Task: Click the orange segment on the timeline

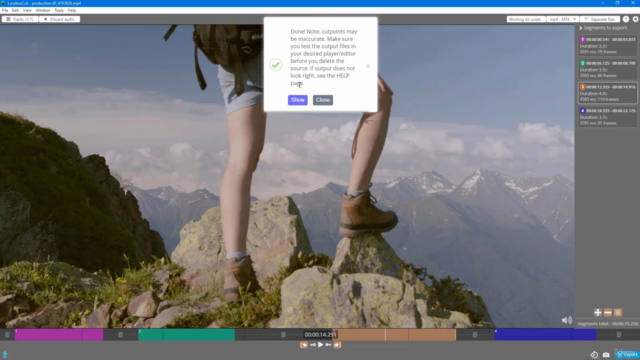Action: click(394, 335)
